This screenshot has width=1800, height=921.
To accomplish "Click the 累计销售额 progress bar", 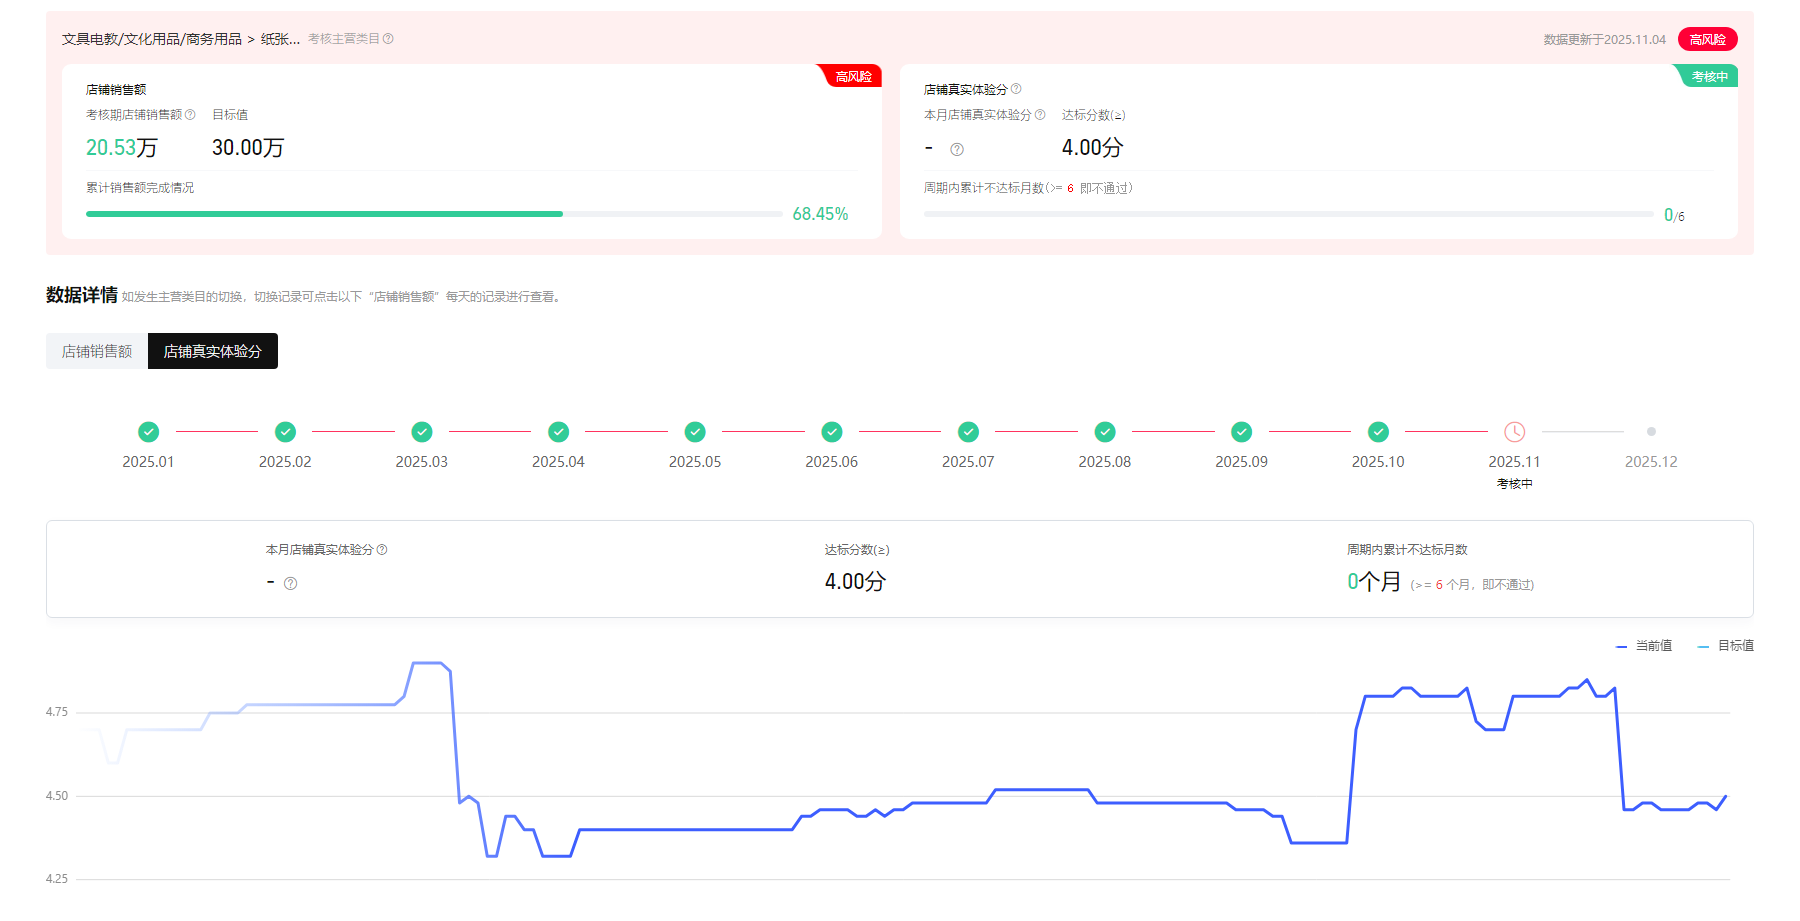I will [434, 214].
